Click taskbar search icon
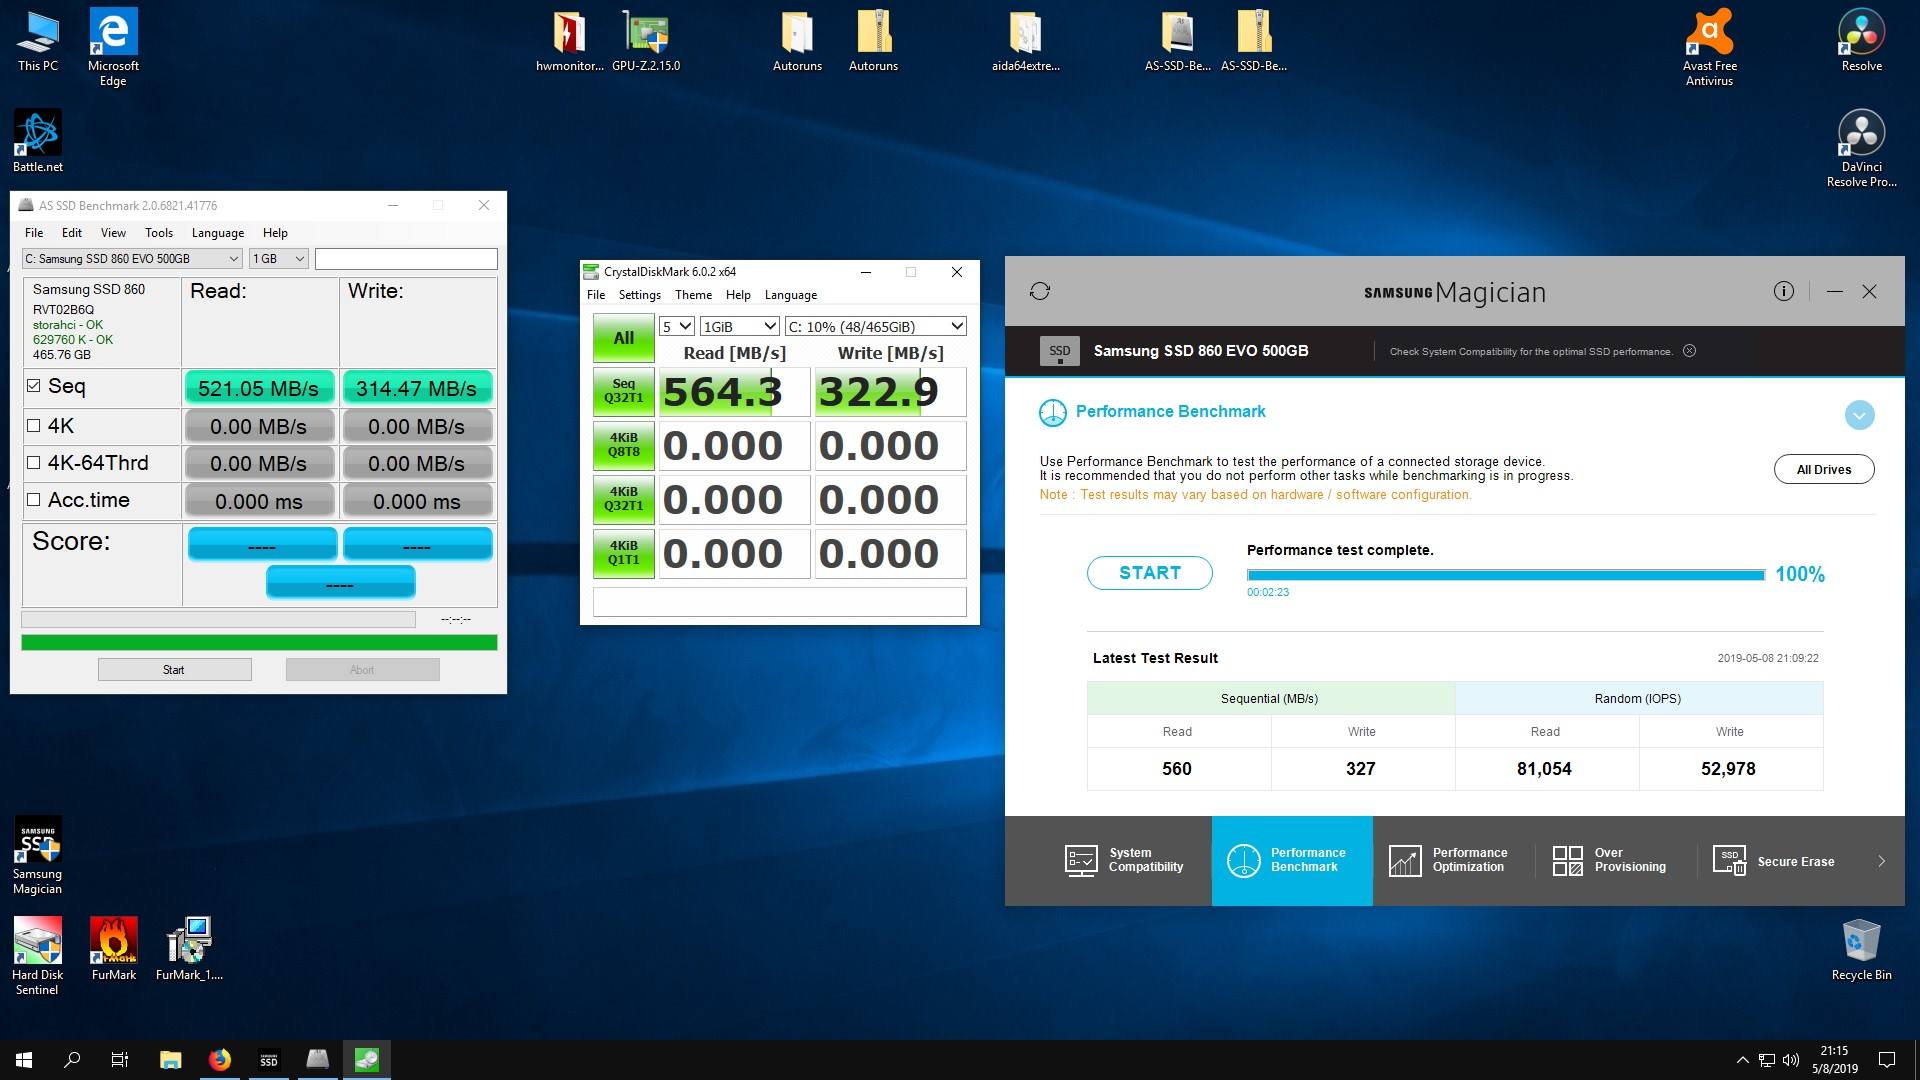The width and height of the screenshot is (1920, 1080). coord(72,1060)
